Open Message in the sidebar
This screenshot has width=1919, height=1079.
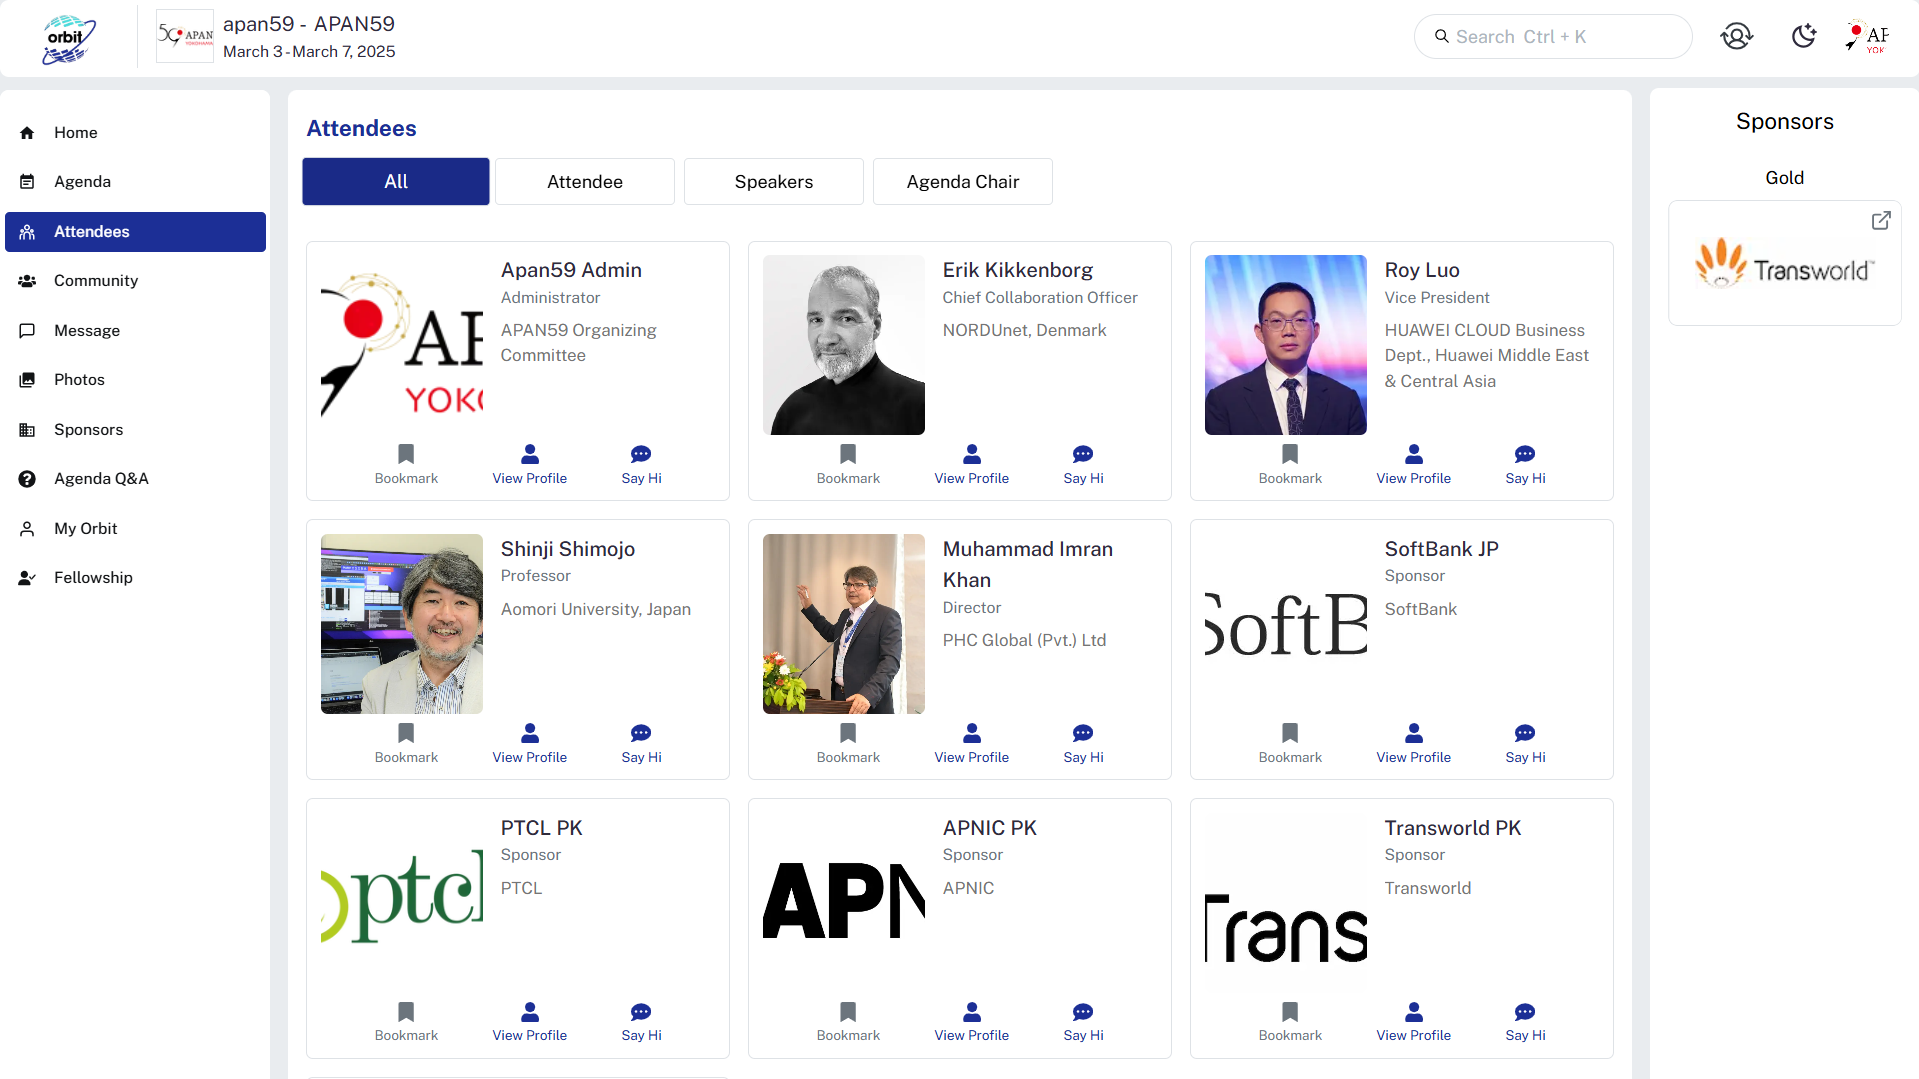(135, 331)
